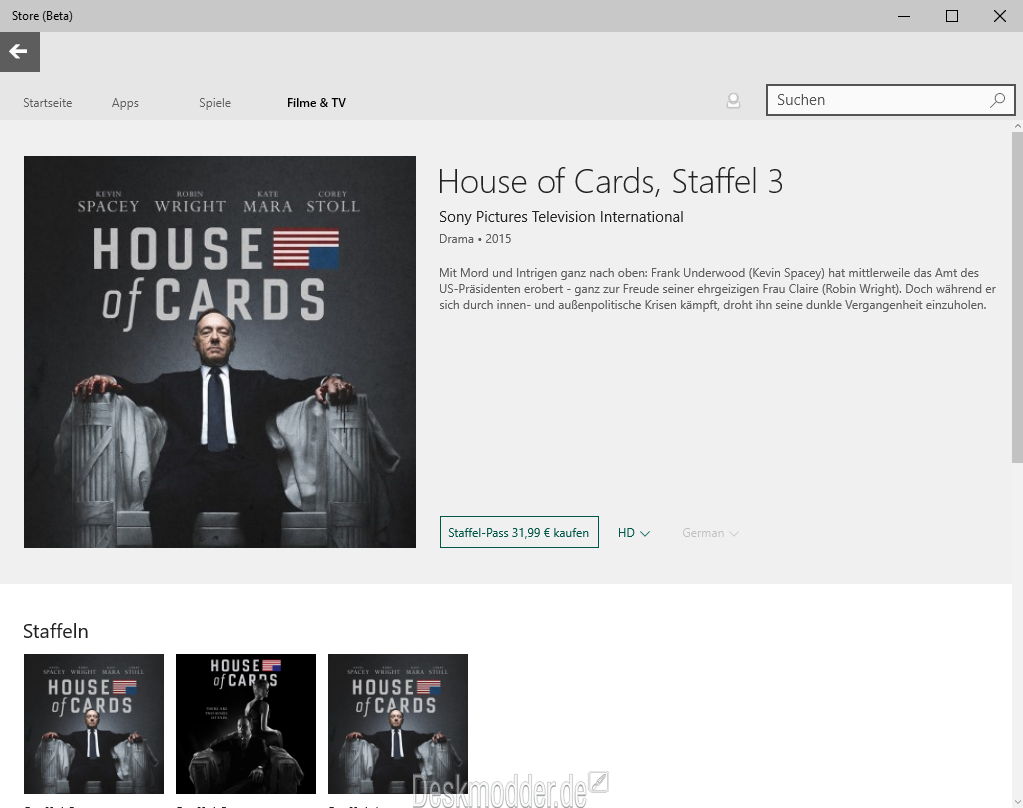Screen dimensions: 1023x808
Task: Close the Store (Beta) window
Action: [x=1000, y=16]
